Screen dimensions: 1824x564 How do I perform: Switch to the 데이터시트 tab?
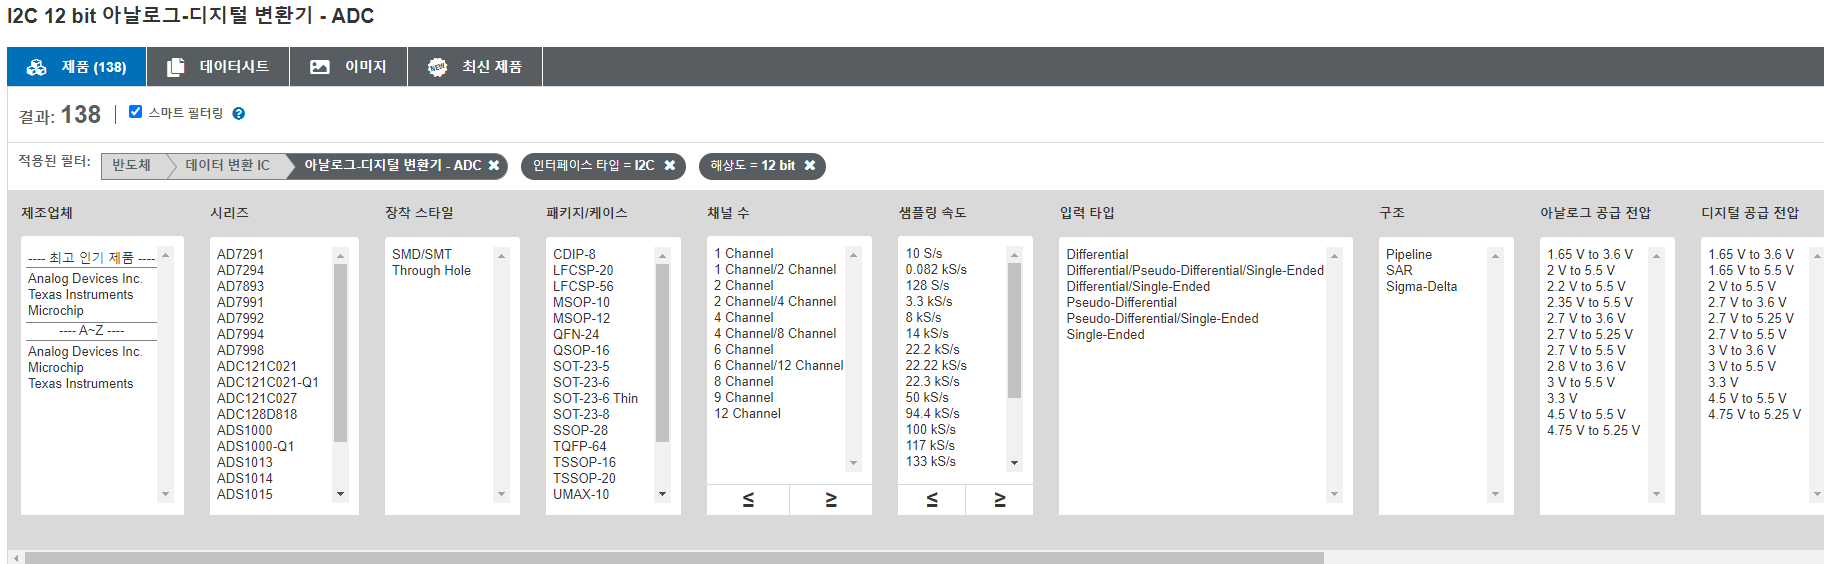(218, 67)
